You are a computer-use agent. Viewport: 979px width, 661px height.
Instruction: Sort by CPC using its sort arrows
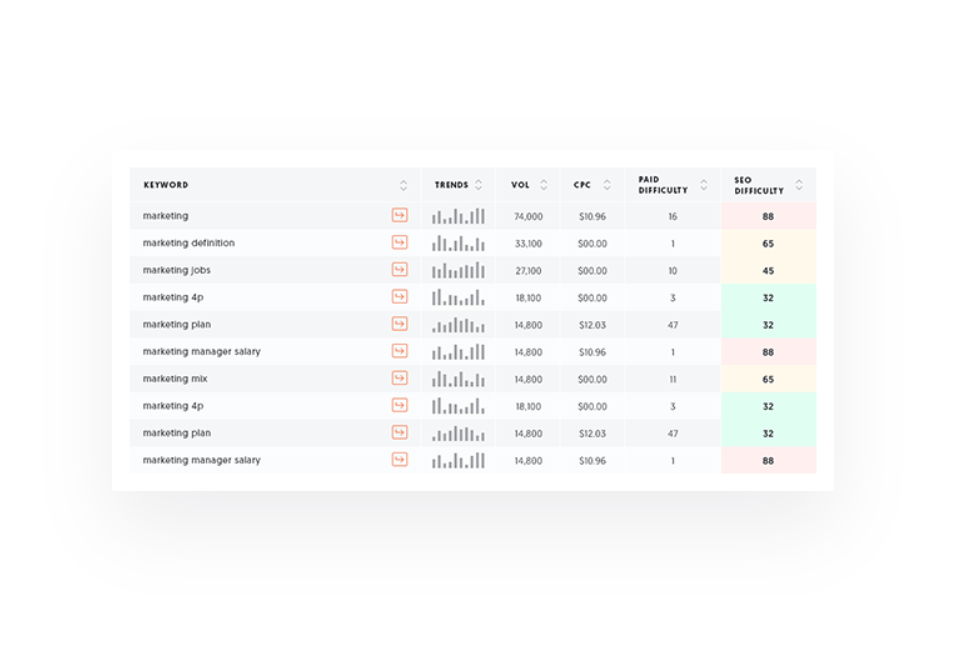607,185
